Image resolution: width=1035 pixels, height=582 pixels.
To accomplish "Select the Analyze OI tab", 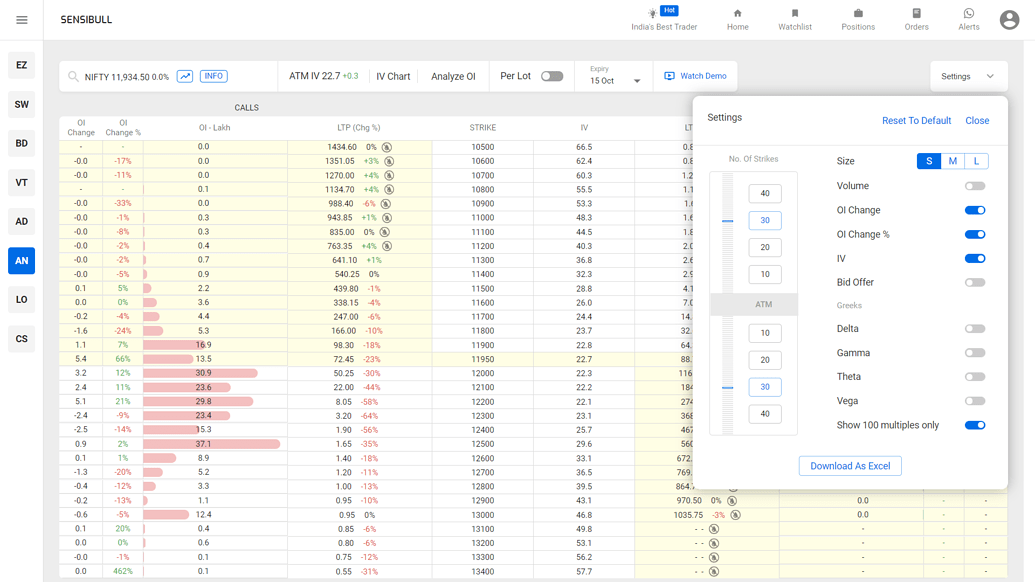I will [453, 76].
